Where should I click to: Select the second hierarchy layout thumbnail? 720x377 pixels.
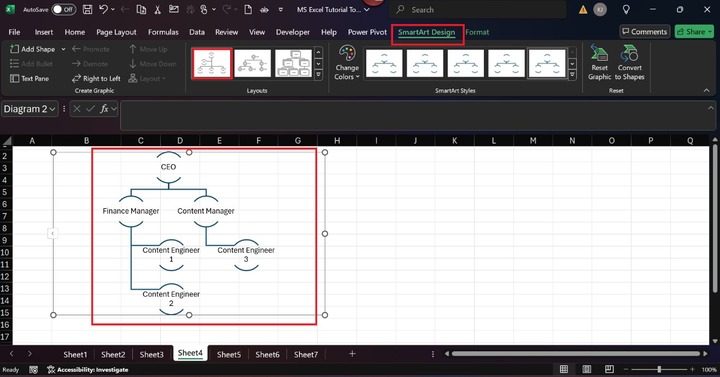click(253, 63)
